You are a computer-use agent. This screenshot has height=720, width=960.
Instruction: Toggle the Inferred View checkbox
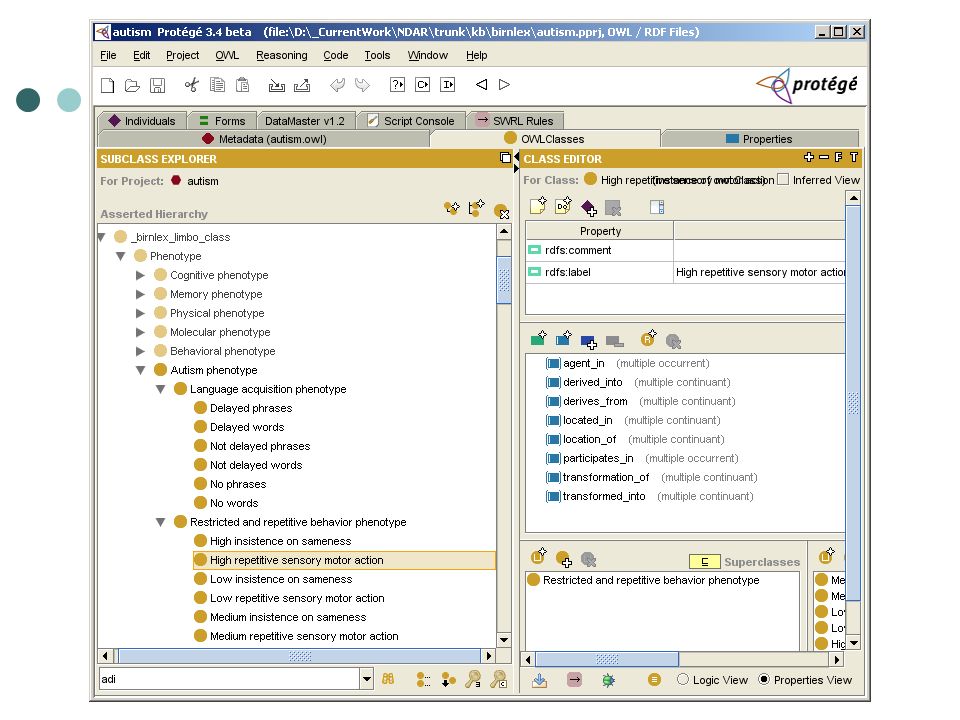coord(782,179)
